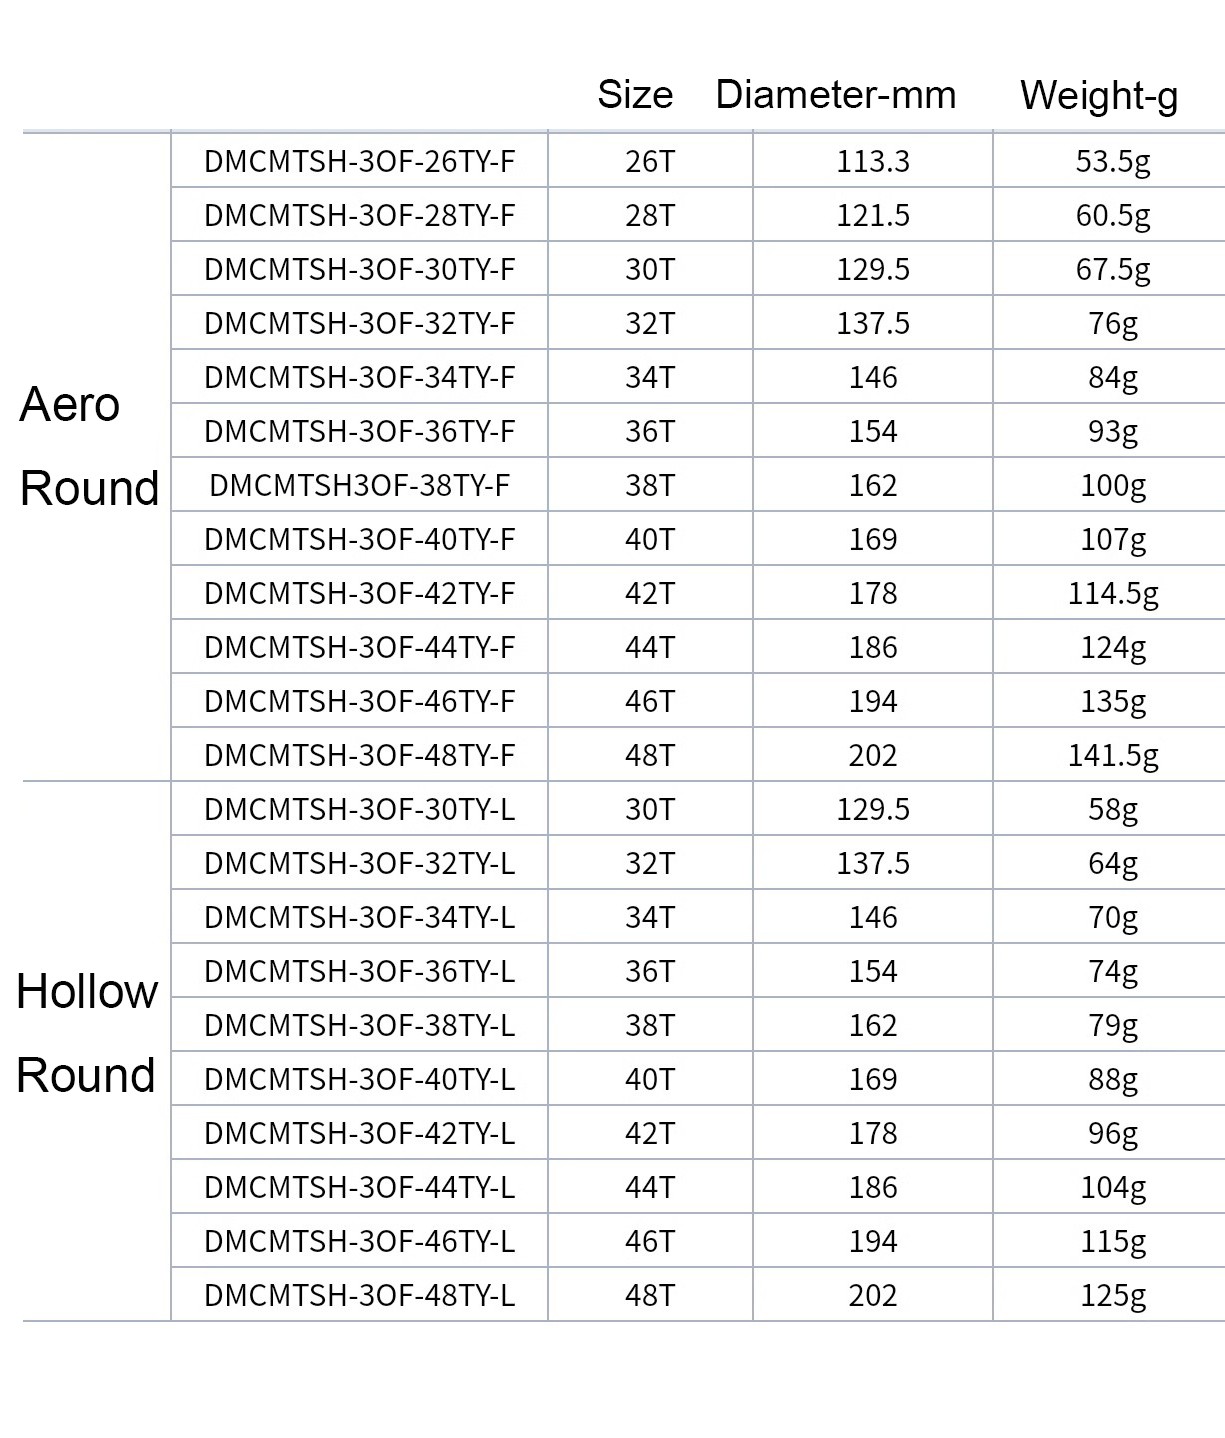Screen dimensions: 1225x1438
Task: Select the 125g weight cell
Action: coord(1113,1296)
